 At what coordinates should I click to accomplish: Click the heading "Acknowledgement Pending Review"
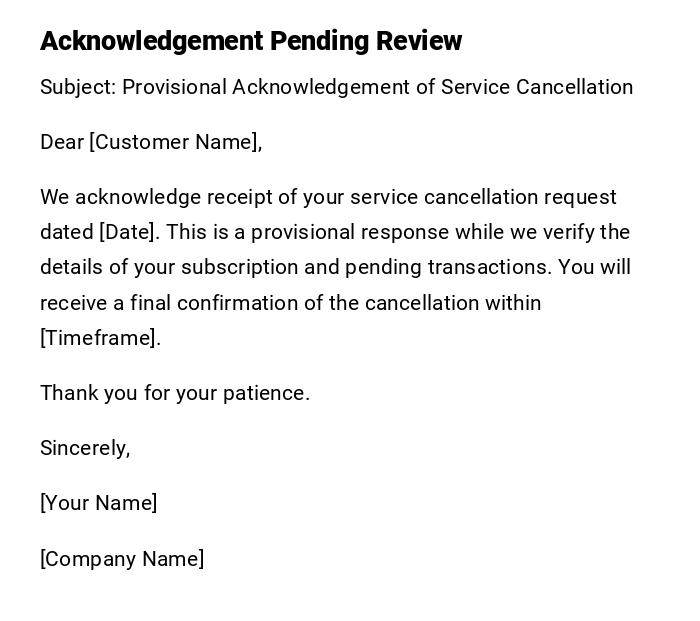[250, 41]
